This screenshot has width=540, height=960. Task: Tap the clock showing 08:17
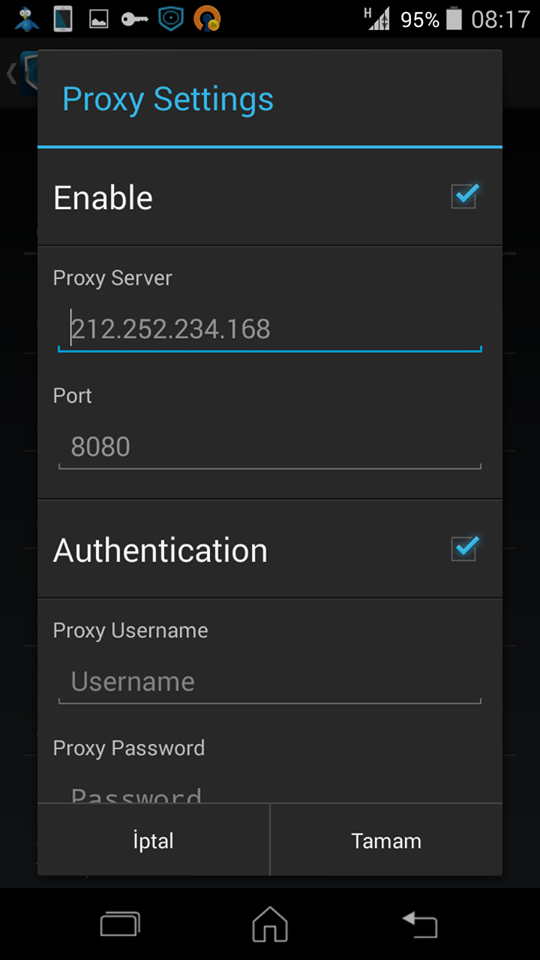(x=500, y=20)
